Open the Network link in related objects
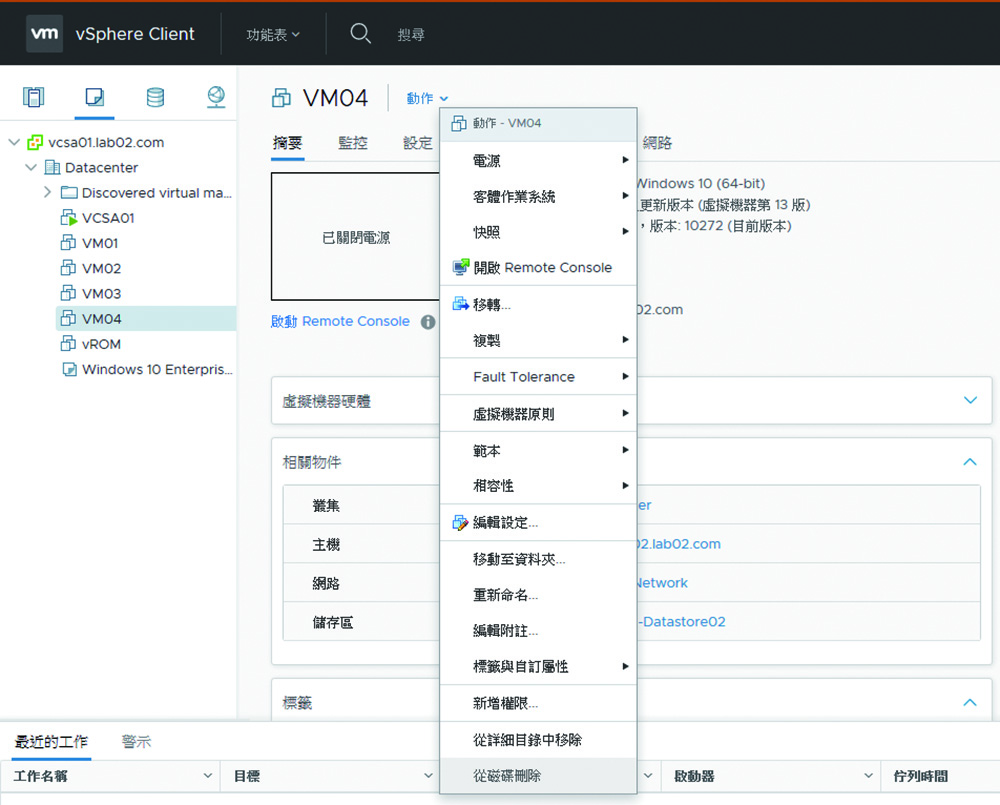 point(662,583)
